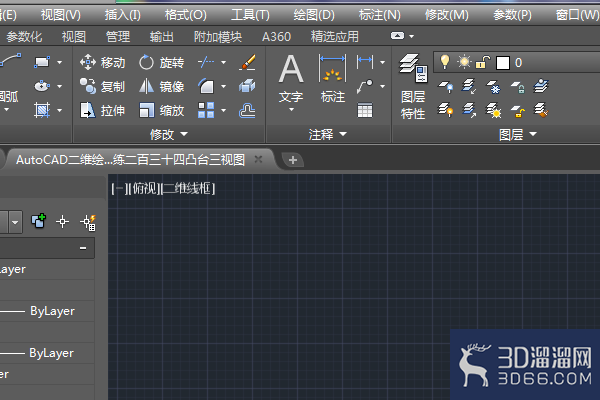Open the Format (格式(O)) menu

click(185, 15)
